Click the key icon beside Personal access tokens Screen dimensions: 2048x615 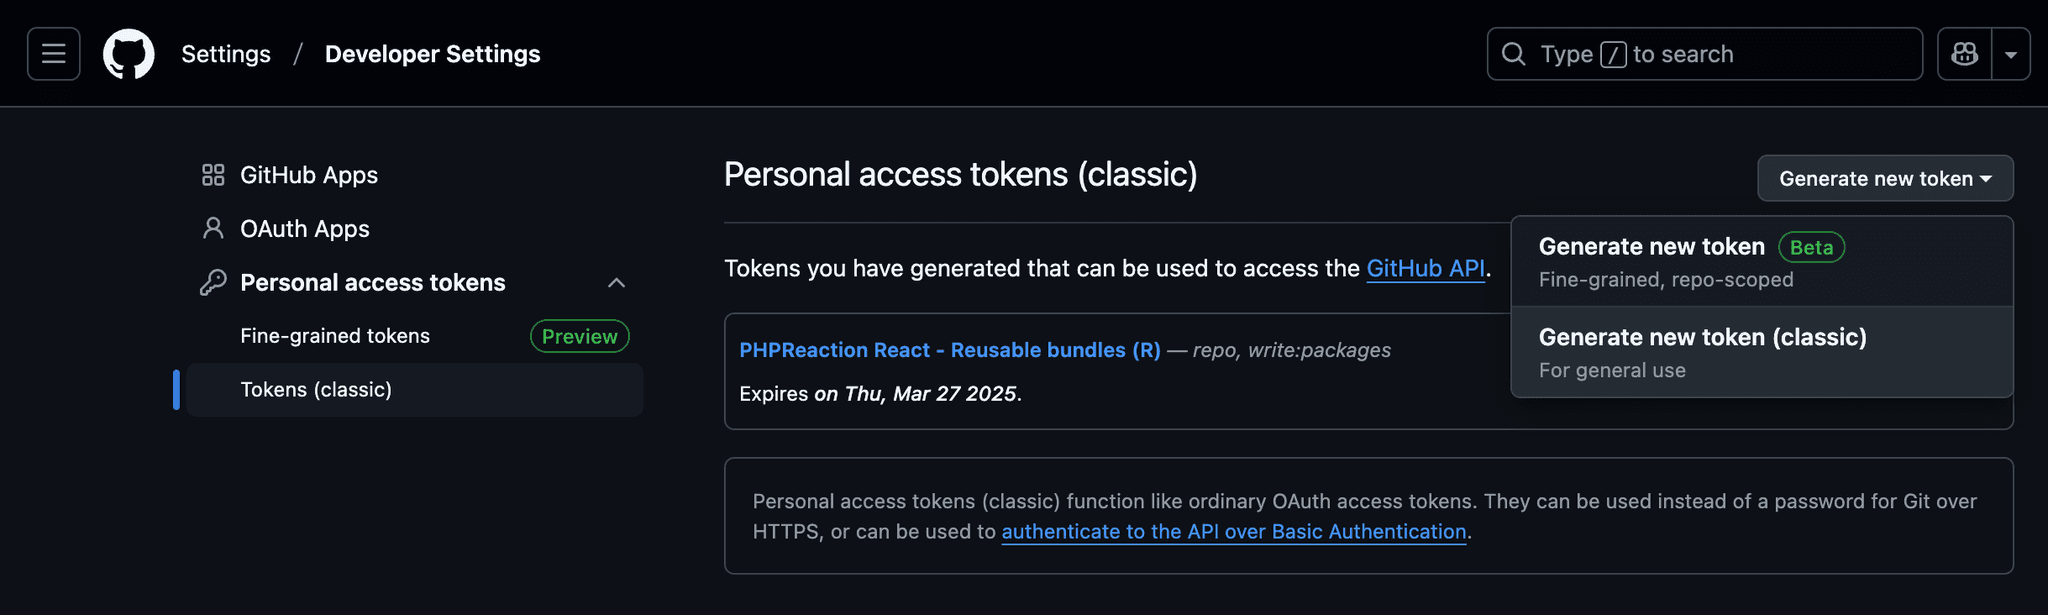tap(212, 282)
